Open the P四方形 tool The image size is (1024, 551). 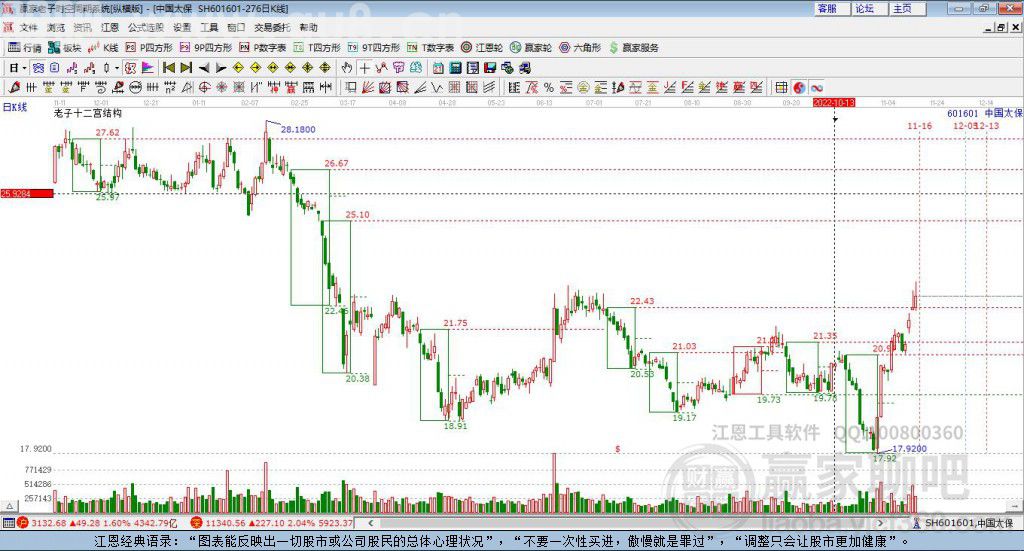click(x=149, y=48)
